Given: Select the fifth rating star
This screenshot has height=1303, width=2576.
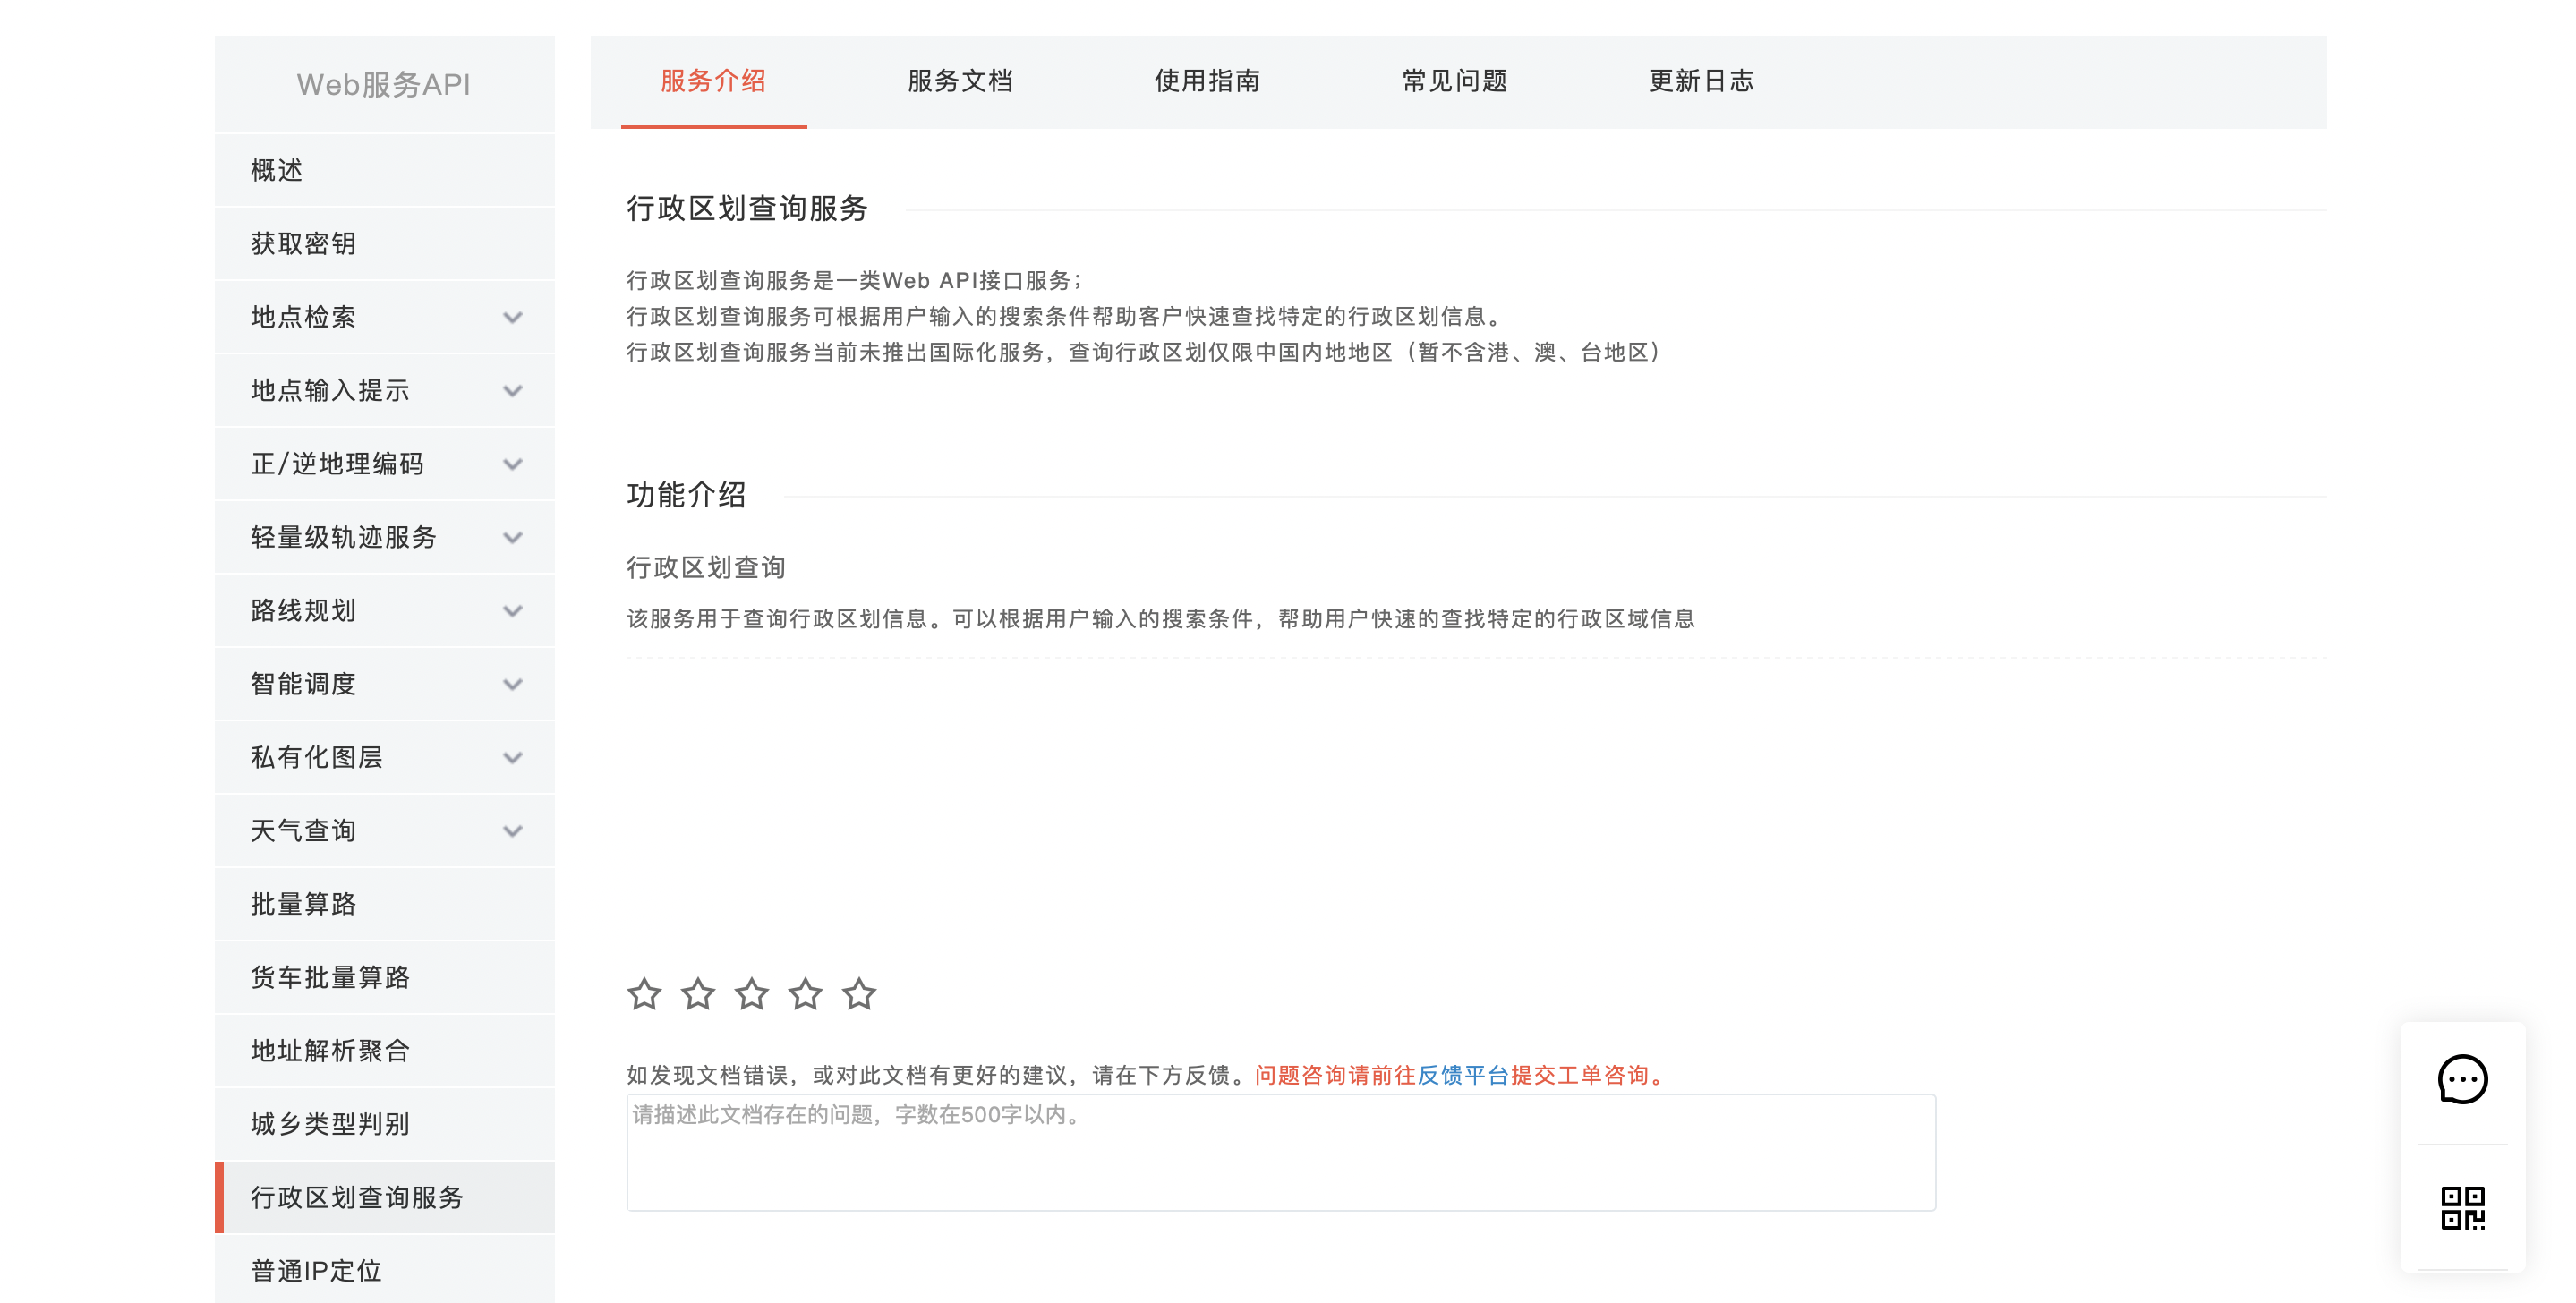Looking at the screenshot, I should coord(859,994).
